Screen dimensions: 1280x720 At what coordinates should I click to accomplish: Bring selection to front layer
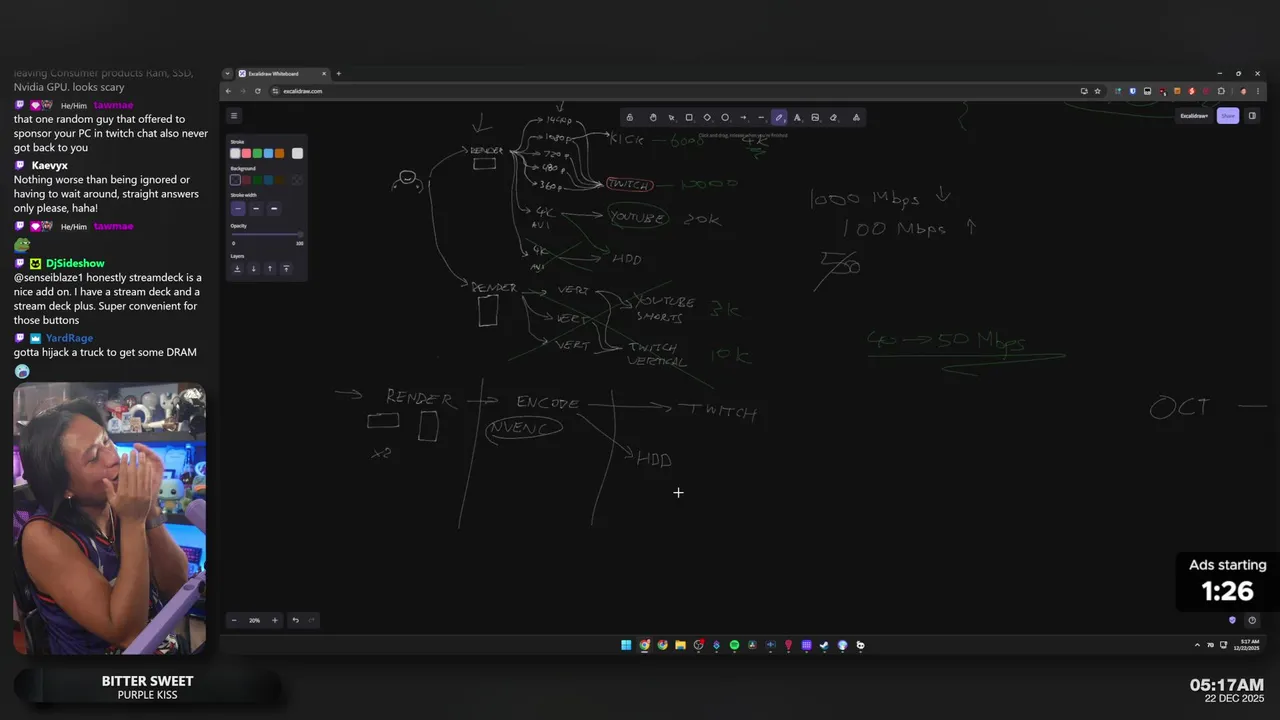pyautogui.click(x=286, y=268)
